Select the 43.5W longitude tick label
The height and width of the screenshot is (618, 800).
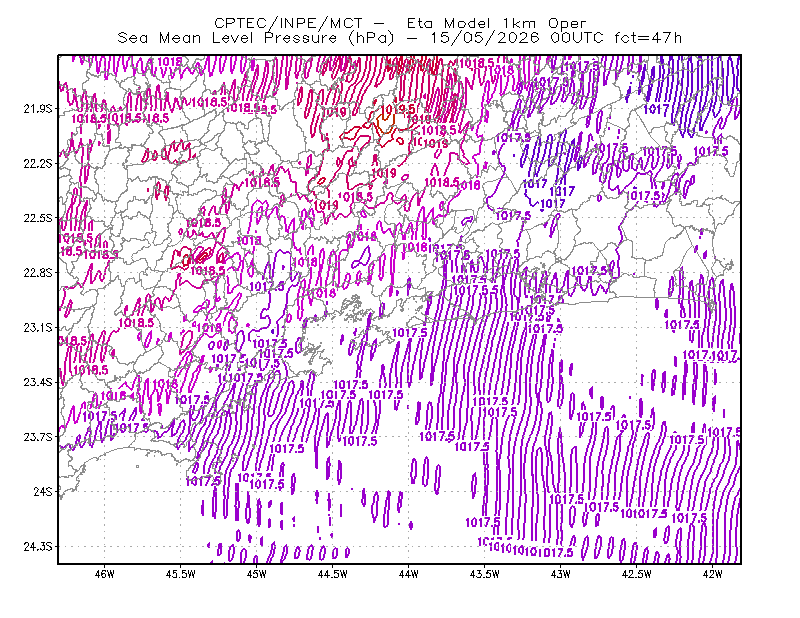tap(485, 574)
